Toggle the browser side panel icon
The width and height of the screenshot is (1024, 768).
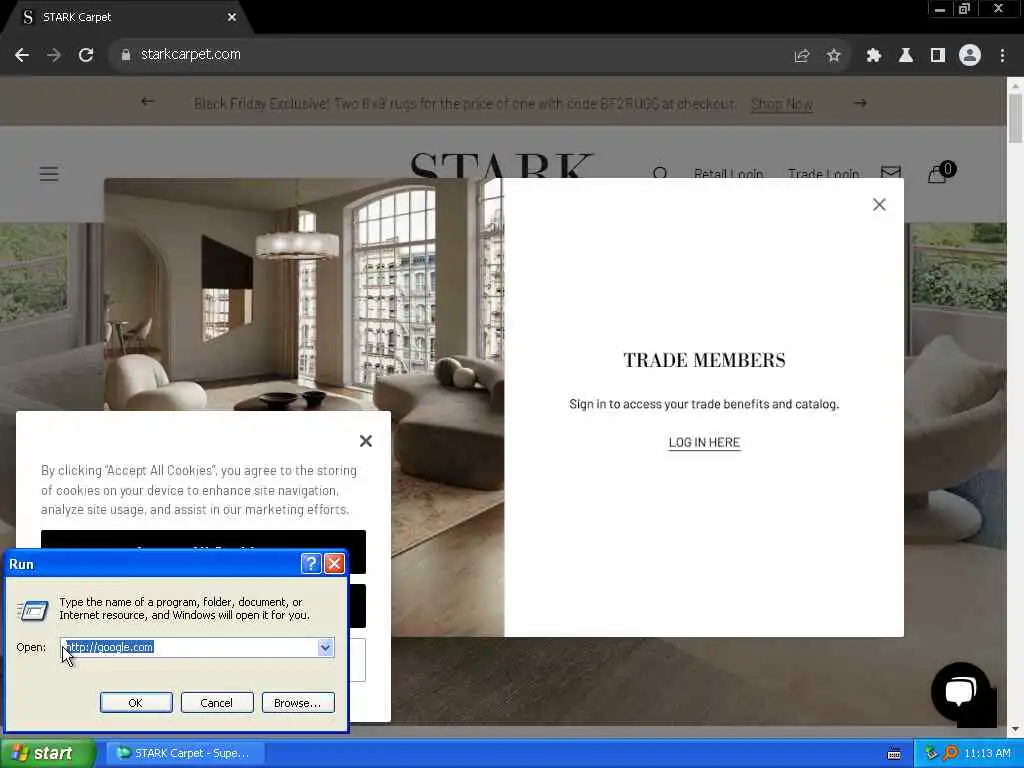tap(938, 56)
